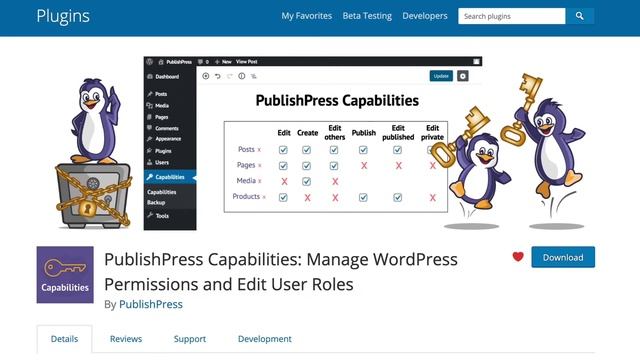Toggle the Posts Create checkbox
Screen dimensions: 640x360
(307, 150)
